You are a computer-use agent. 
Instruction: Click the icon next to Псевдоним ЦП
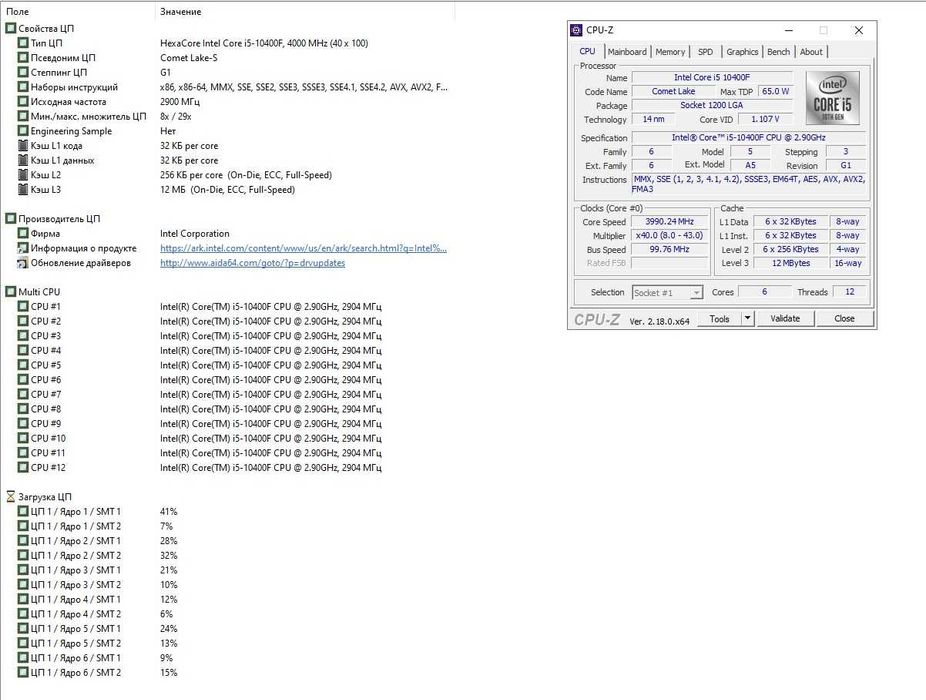coord(23,57)
